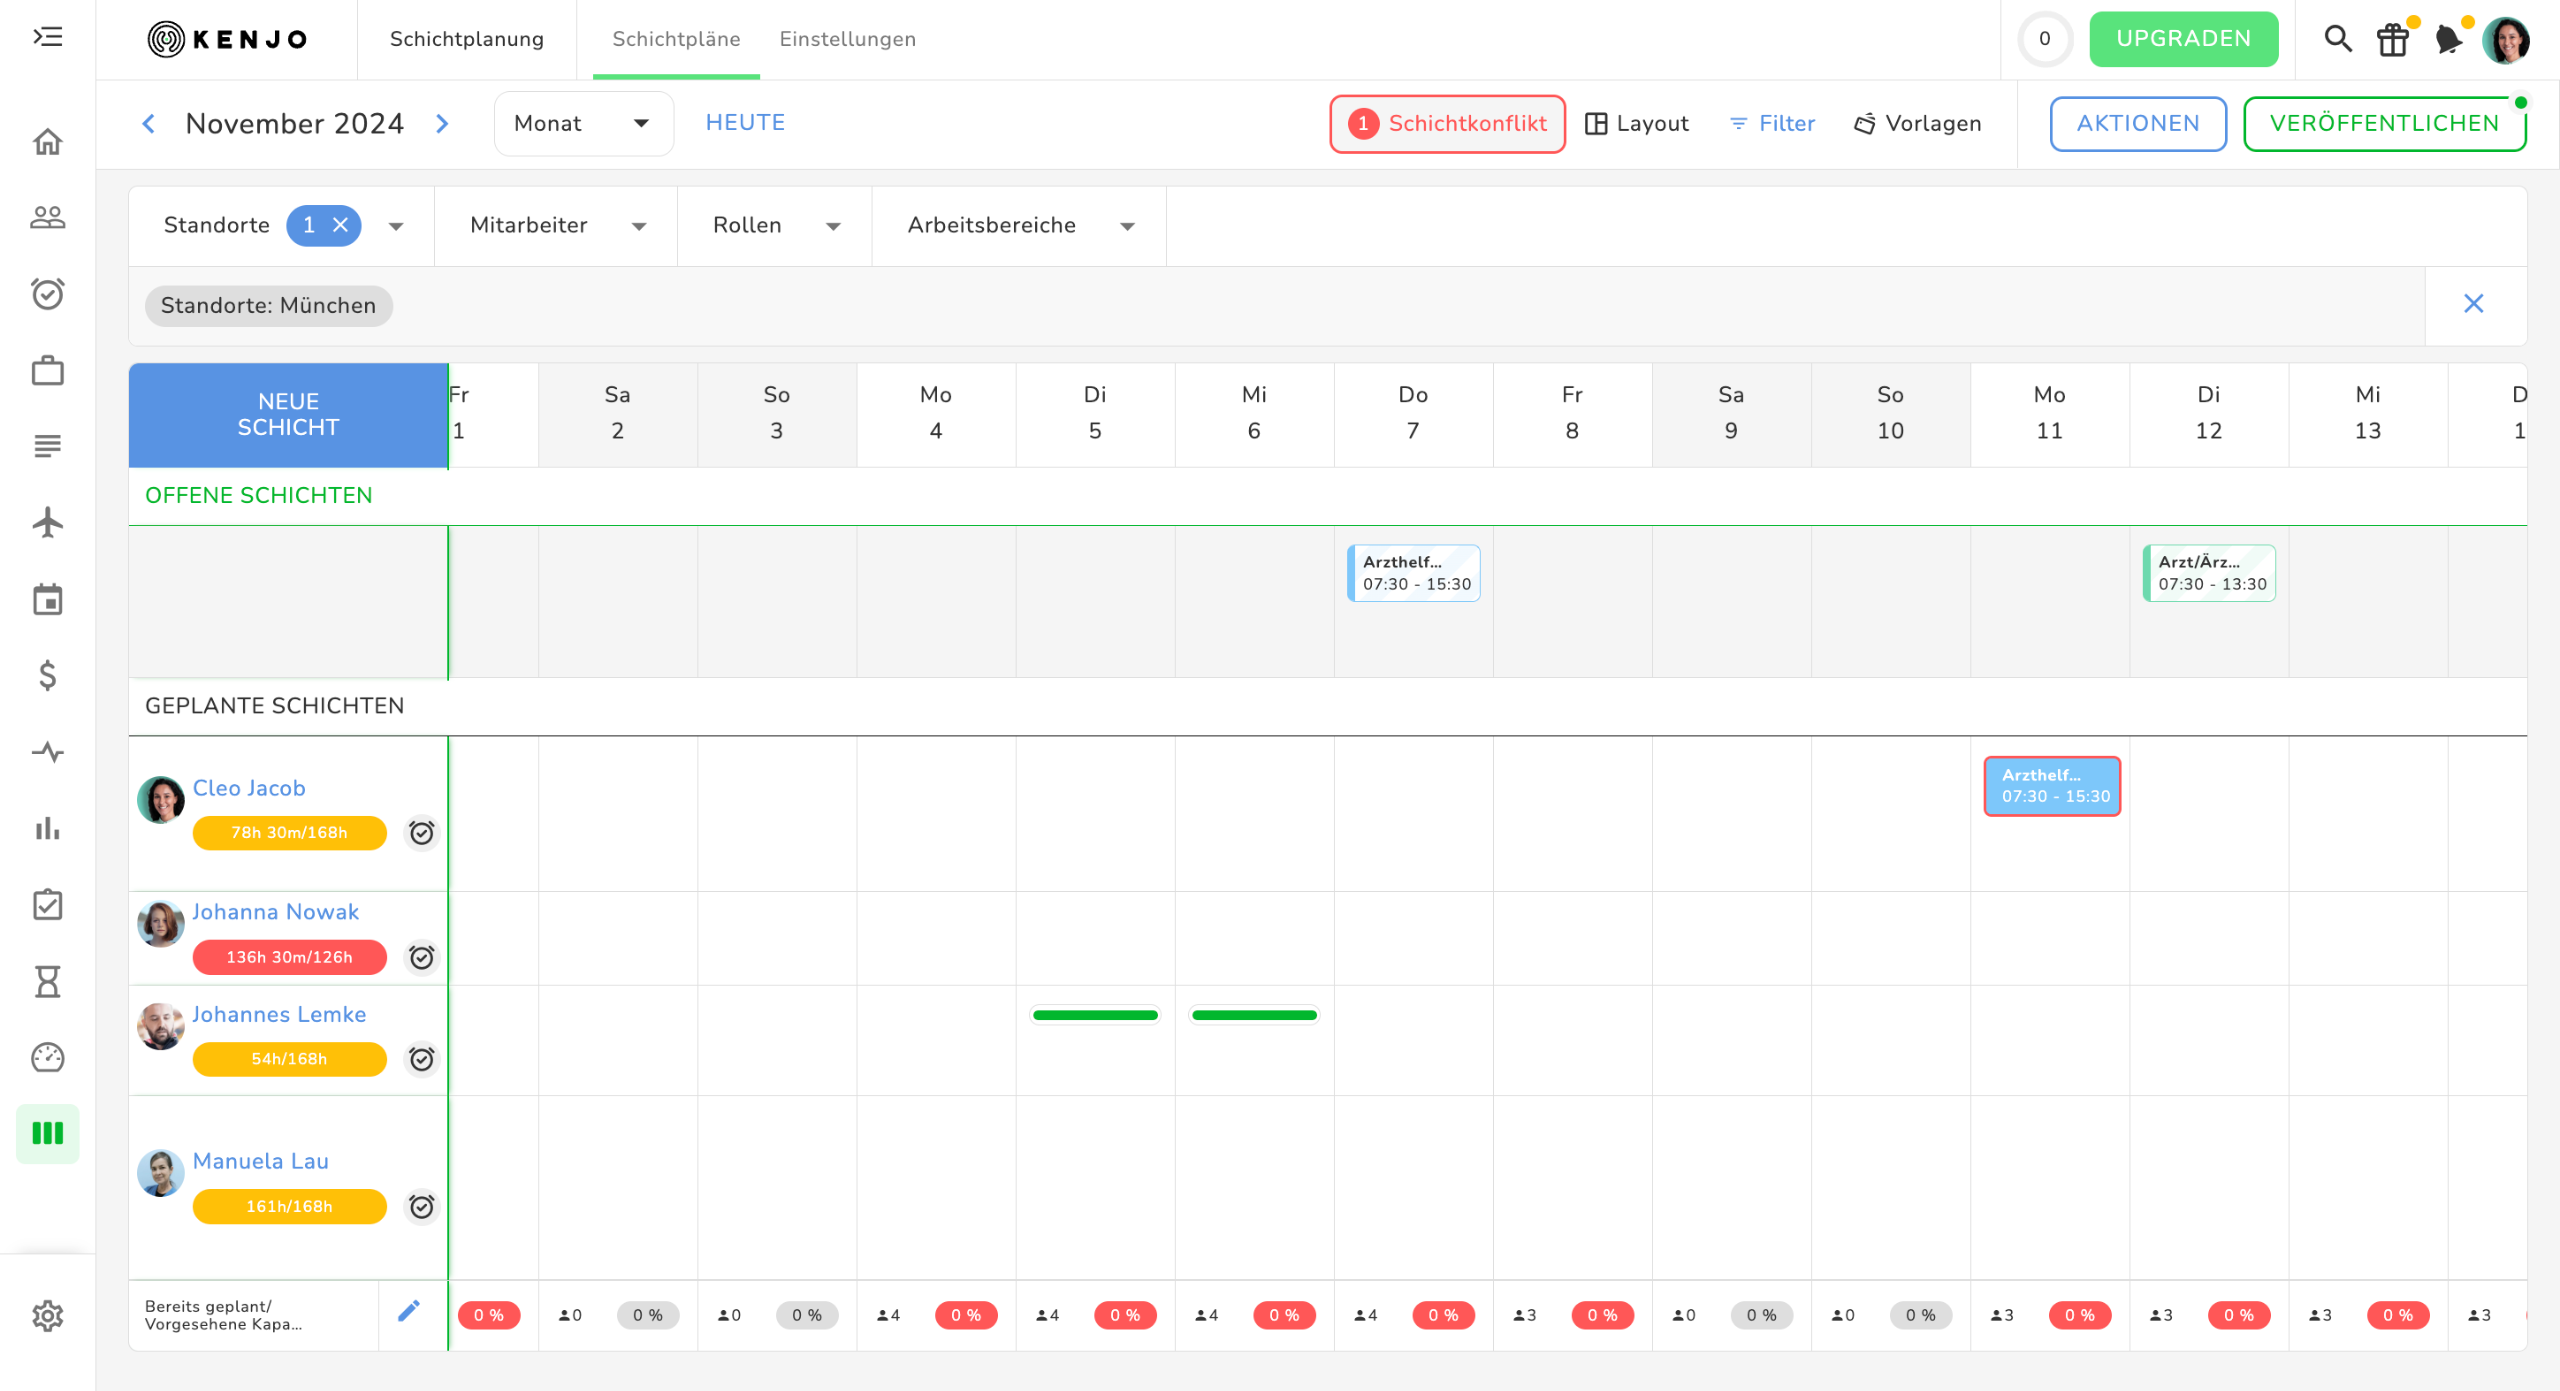2560x1391 pixels.
Task: Open the Monat view dropdown
Action: point(583,124)
